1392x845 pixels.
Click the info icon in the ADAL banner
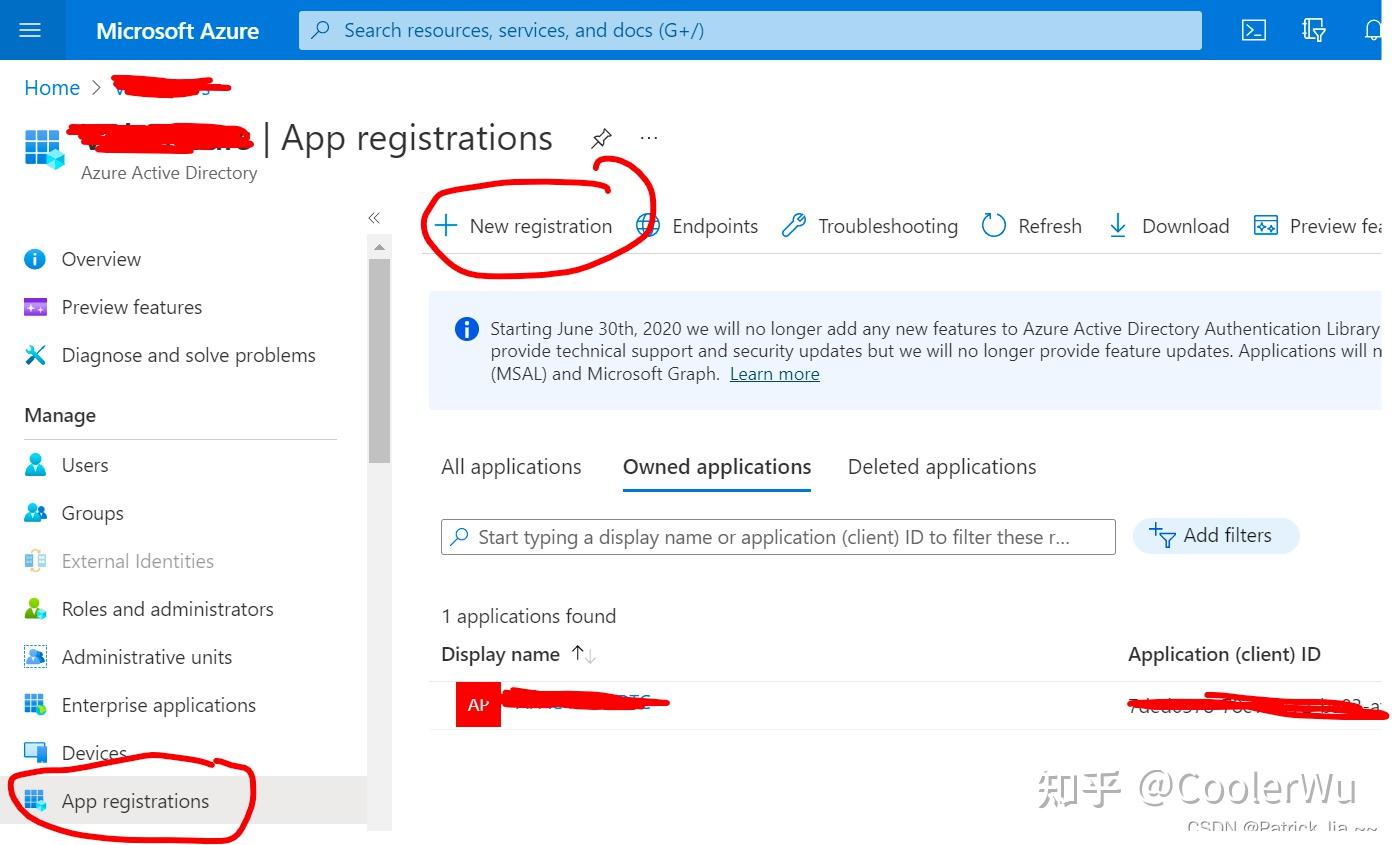[x=466, y=329]
